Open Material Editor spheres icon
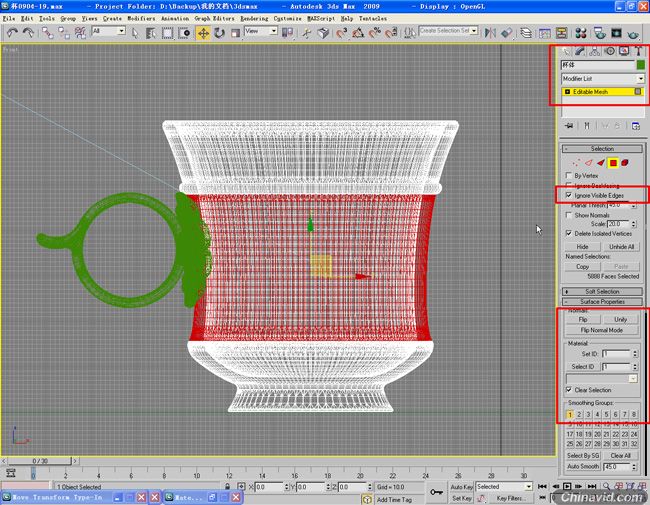The width and height of the screenshot is (650, 505). tap(581, 33)
